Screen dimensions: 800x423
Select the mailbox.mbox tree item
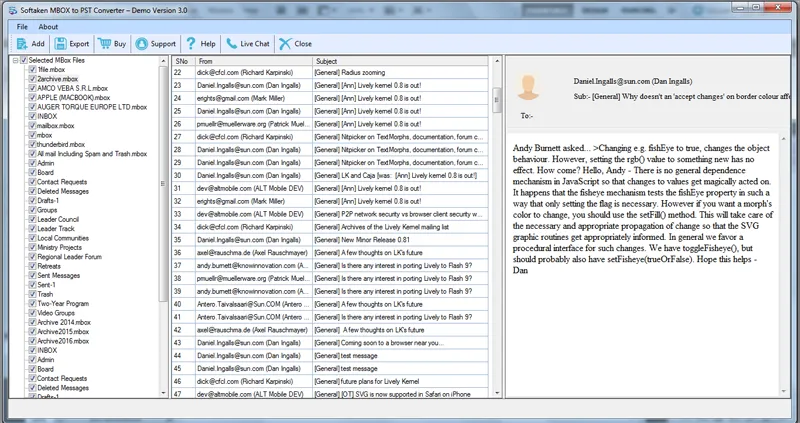click(x=56, y=126)
